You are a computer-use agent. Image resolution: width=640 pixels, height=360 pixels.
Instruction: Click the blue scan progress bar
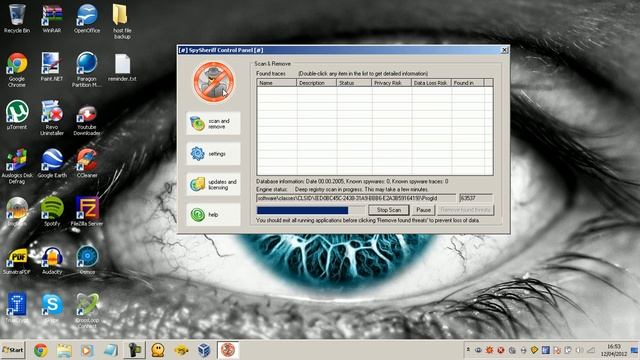[x=310, y=210]
